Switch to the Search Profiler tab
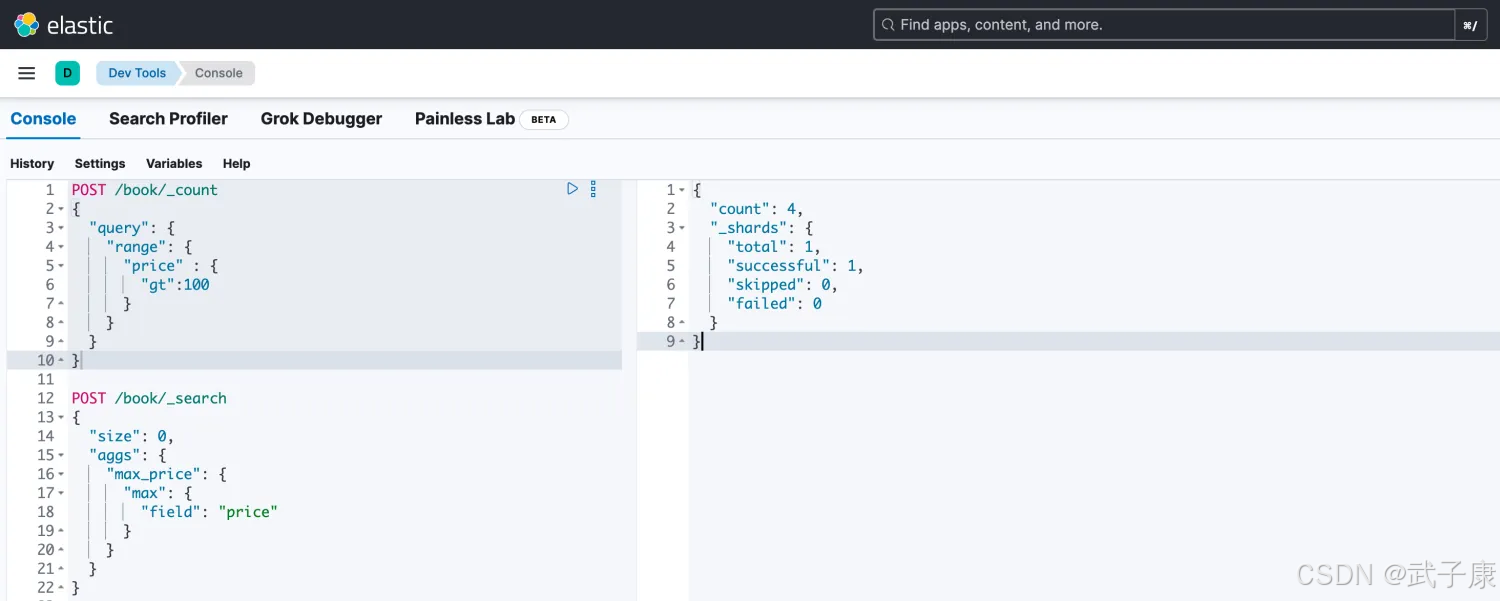 click(168, 119)
